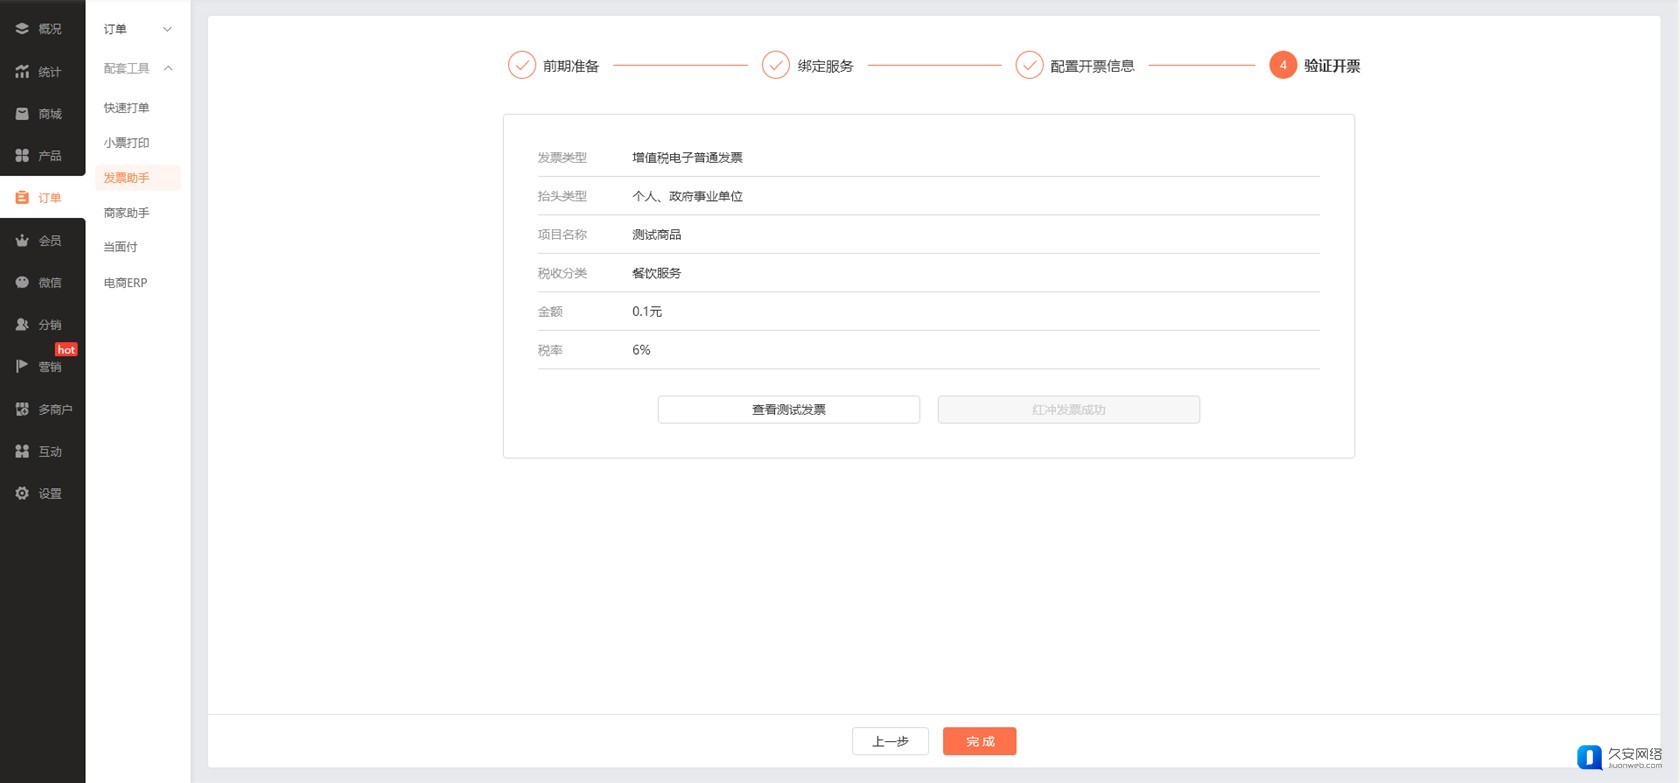1680x783 pixels.
Task: Open 统计 statistics chart icon
Action: click(22, 72)
